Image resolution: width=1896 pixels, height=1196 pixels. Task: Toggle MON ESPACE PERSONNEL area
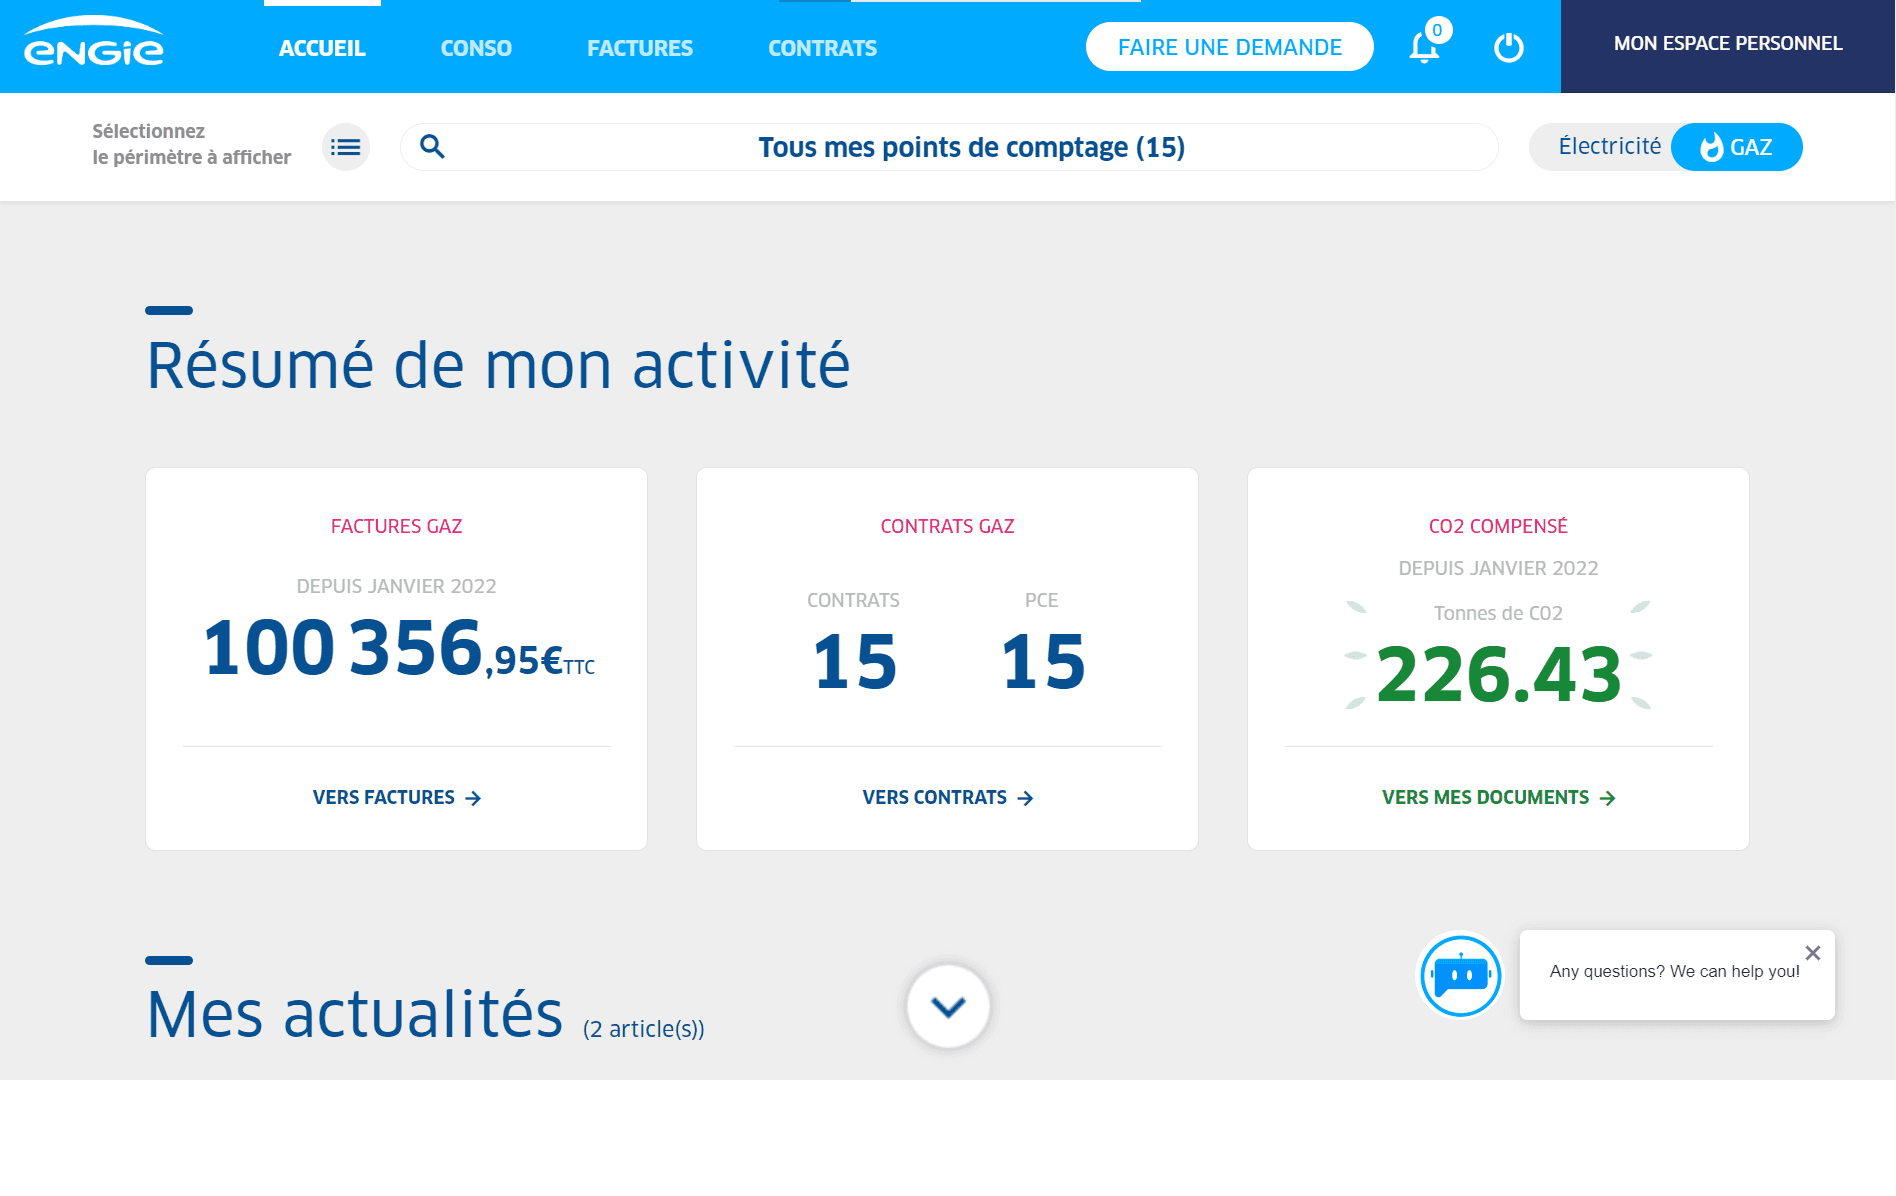(x=1727, y=44)
